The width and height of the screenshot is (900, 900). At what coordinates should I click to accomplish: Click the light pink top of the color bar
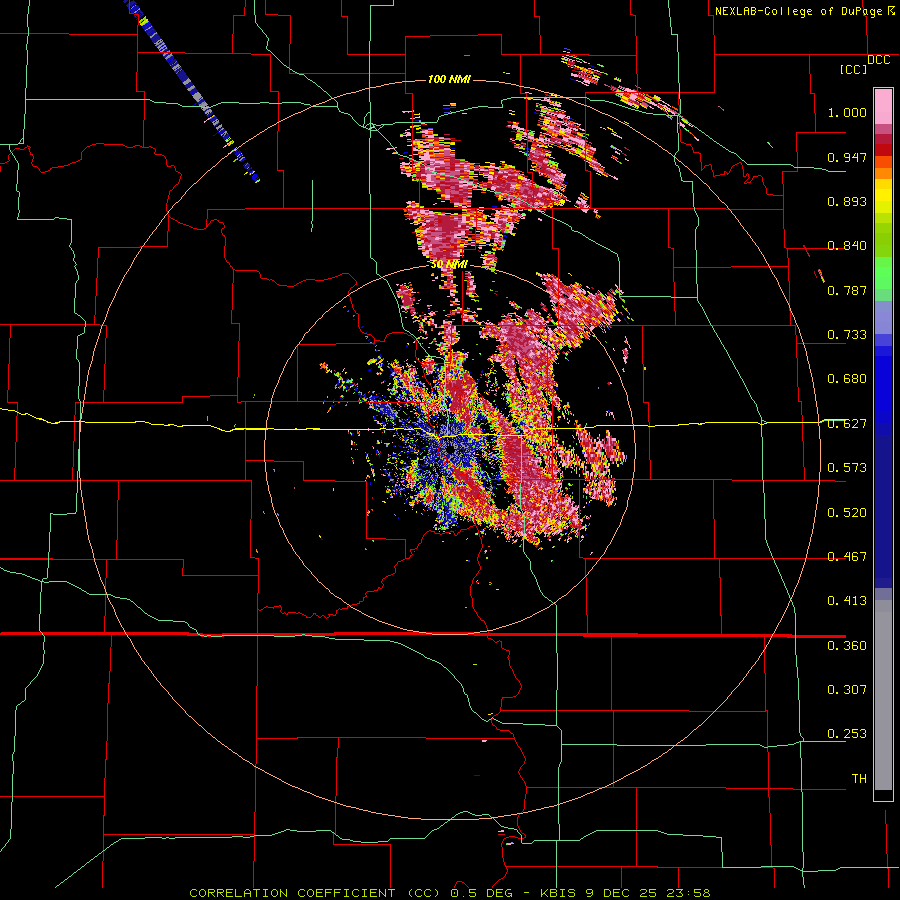click(x=883, y=107)
